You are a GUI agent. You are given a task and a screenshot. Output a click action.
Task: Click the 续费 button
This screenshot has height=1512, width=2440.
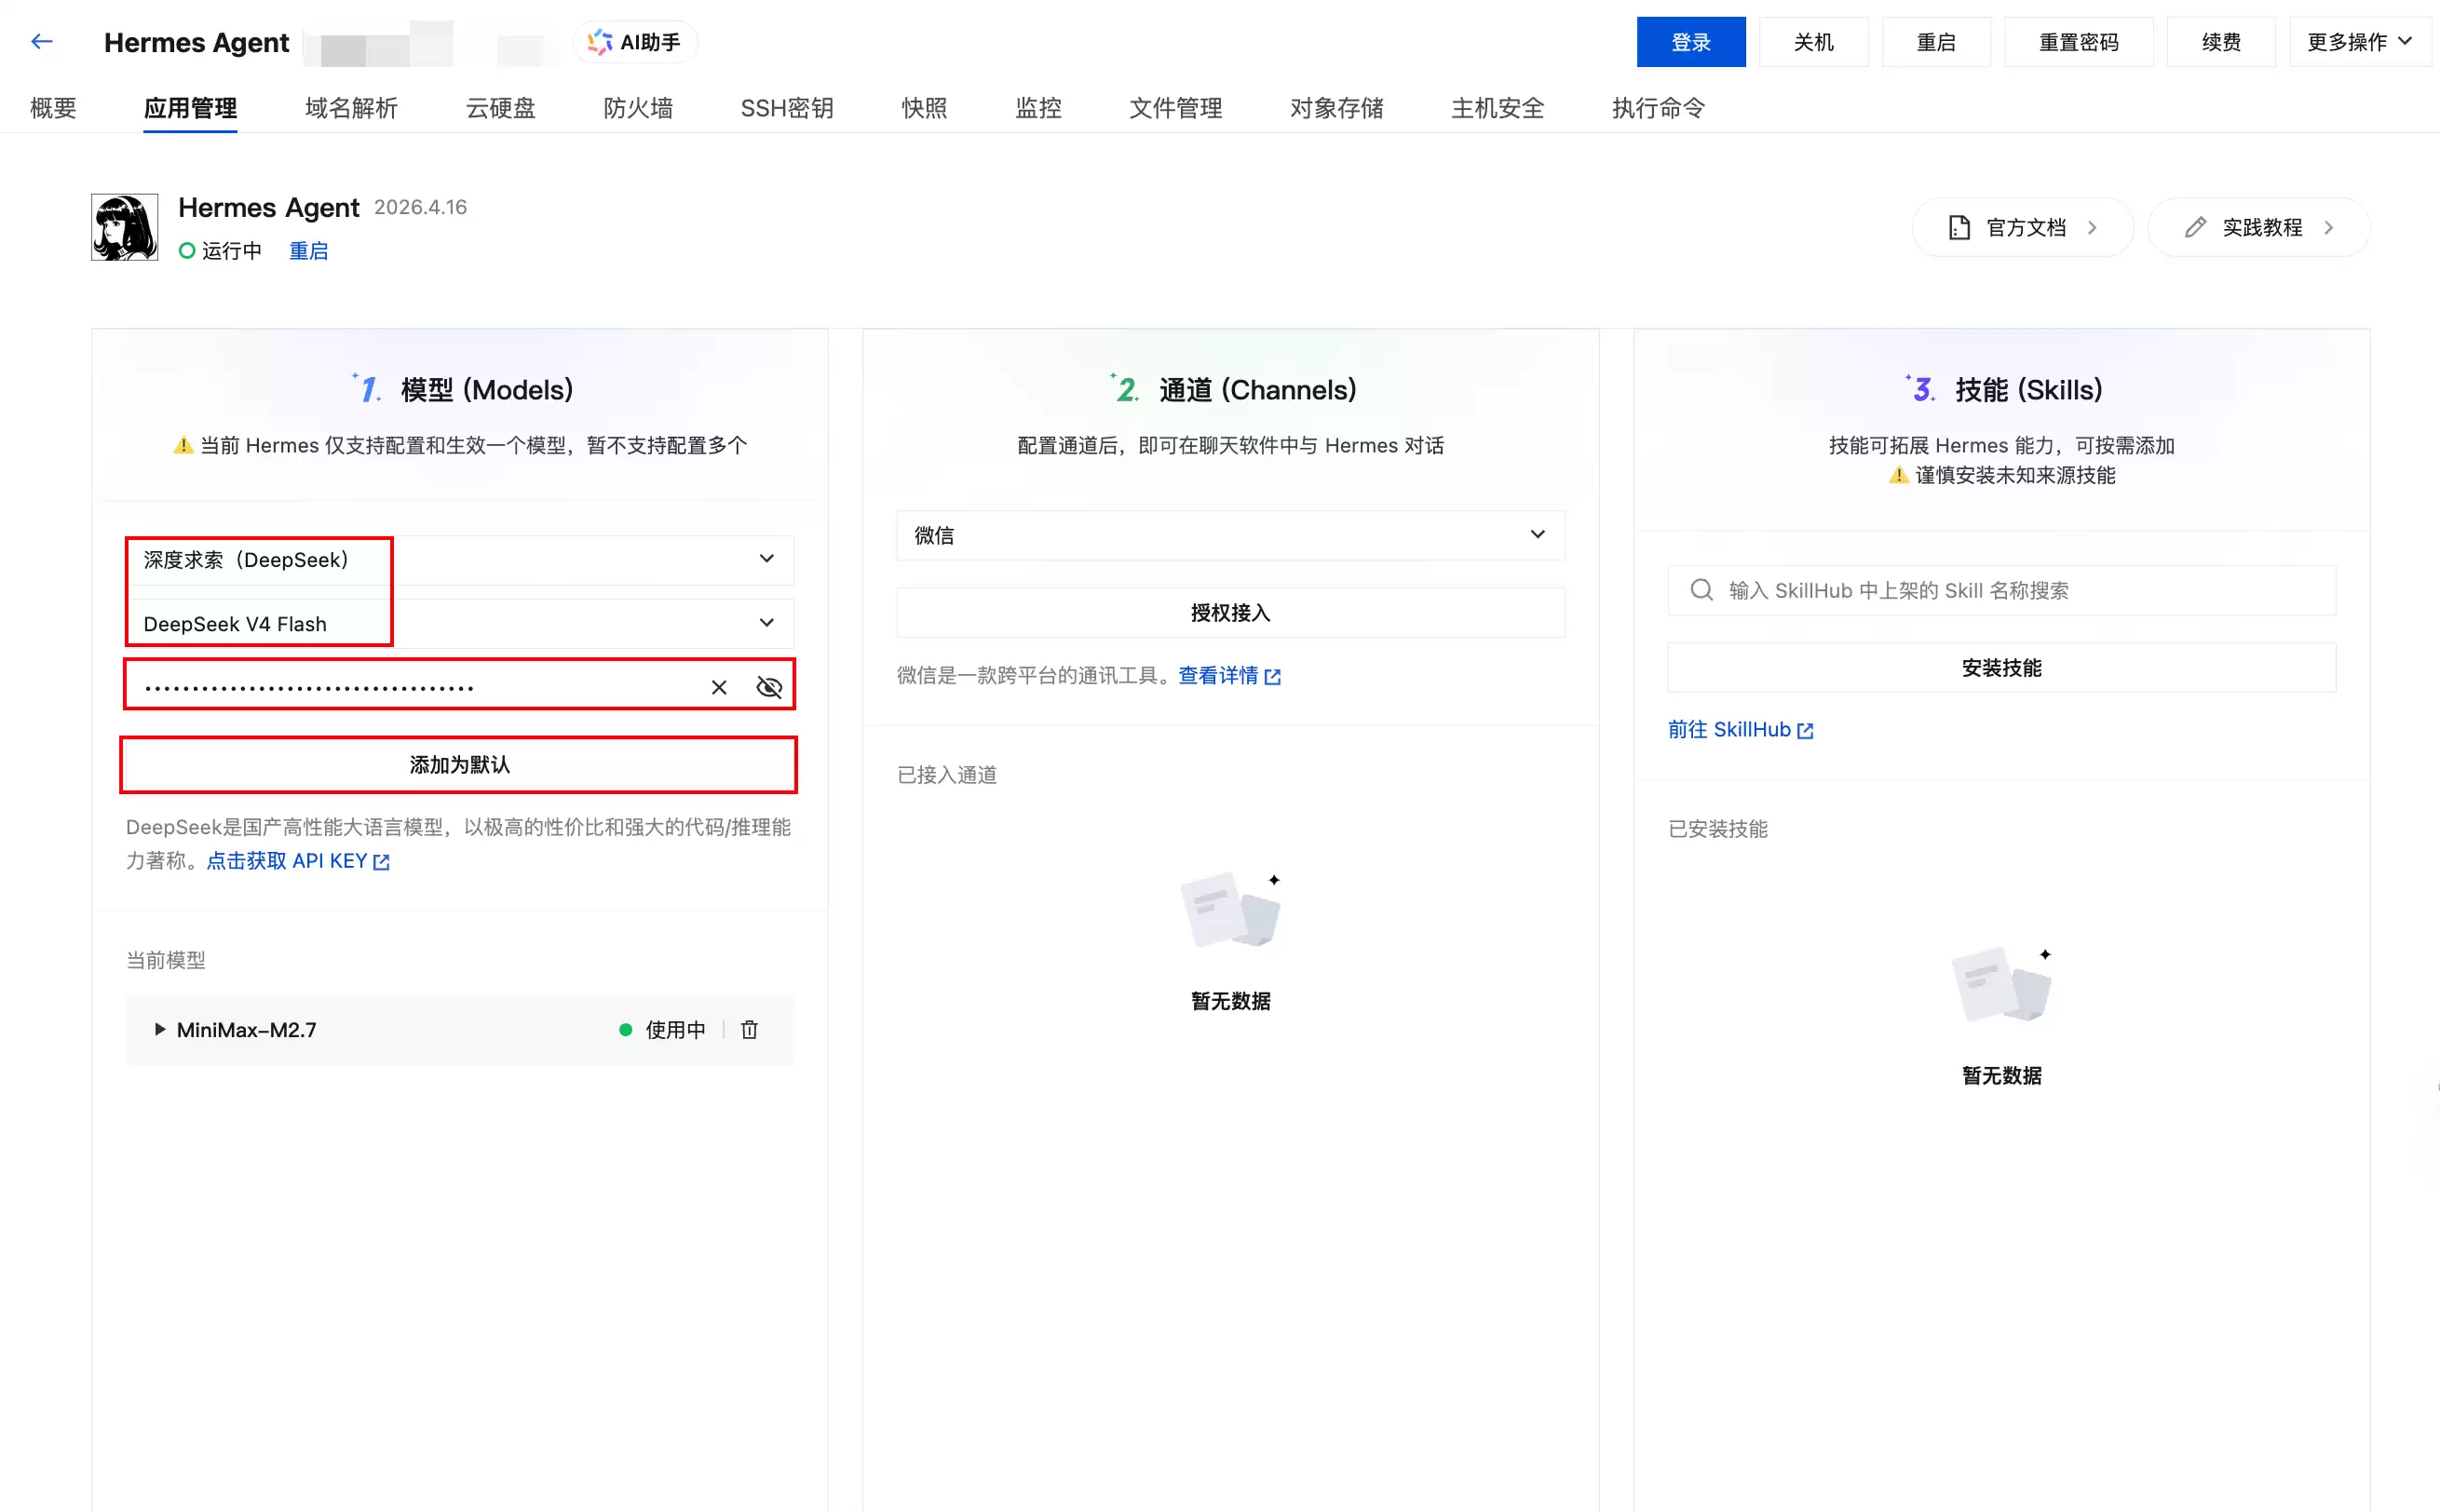pos(2222,42)
